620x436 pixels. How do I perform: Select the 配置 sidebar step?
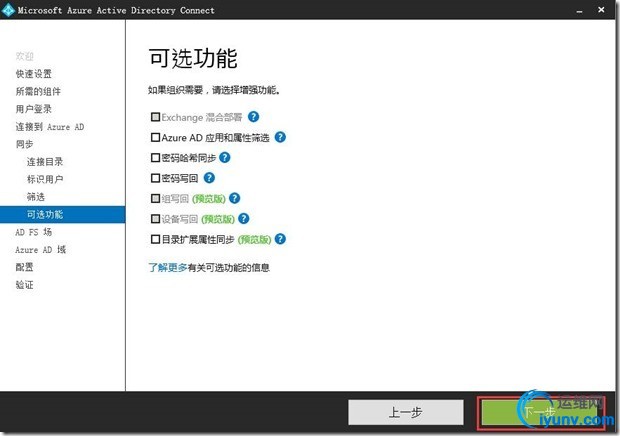point(25,267)
